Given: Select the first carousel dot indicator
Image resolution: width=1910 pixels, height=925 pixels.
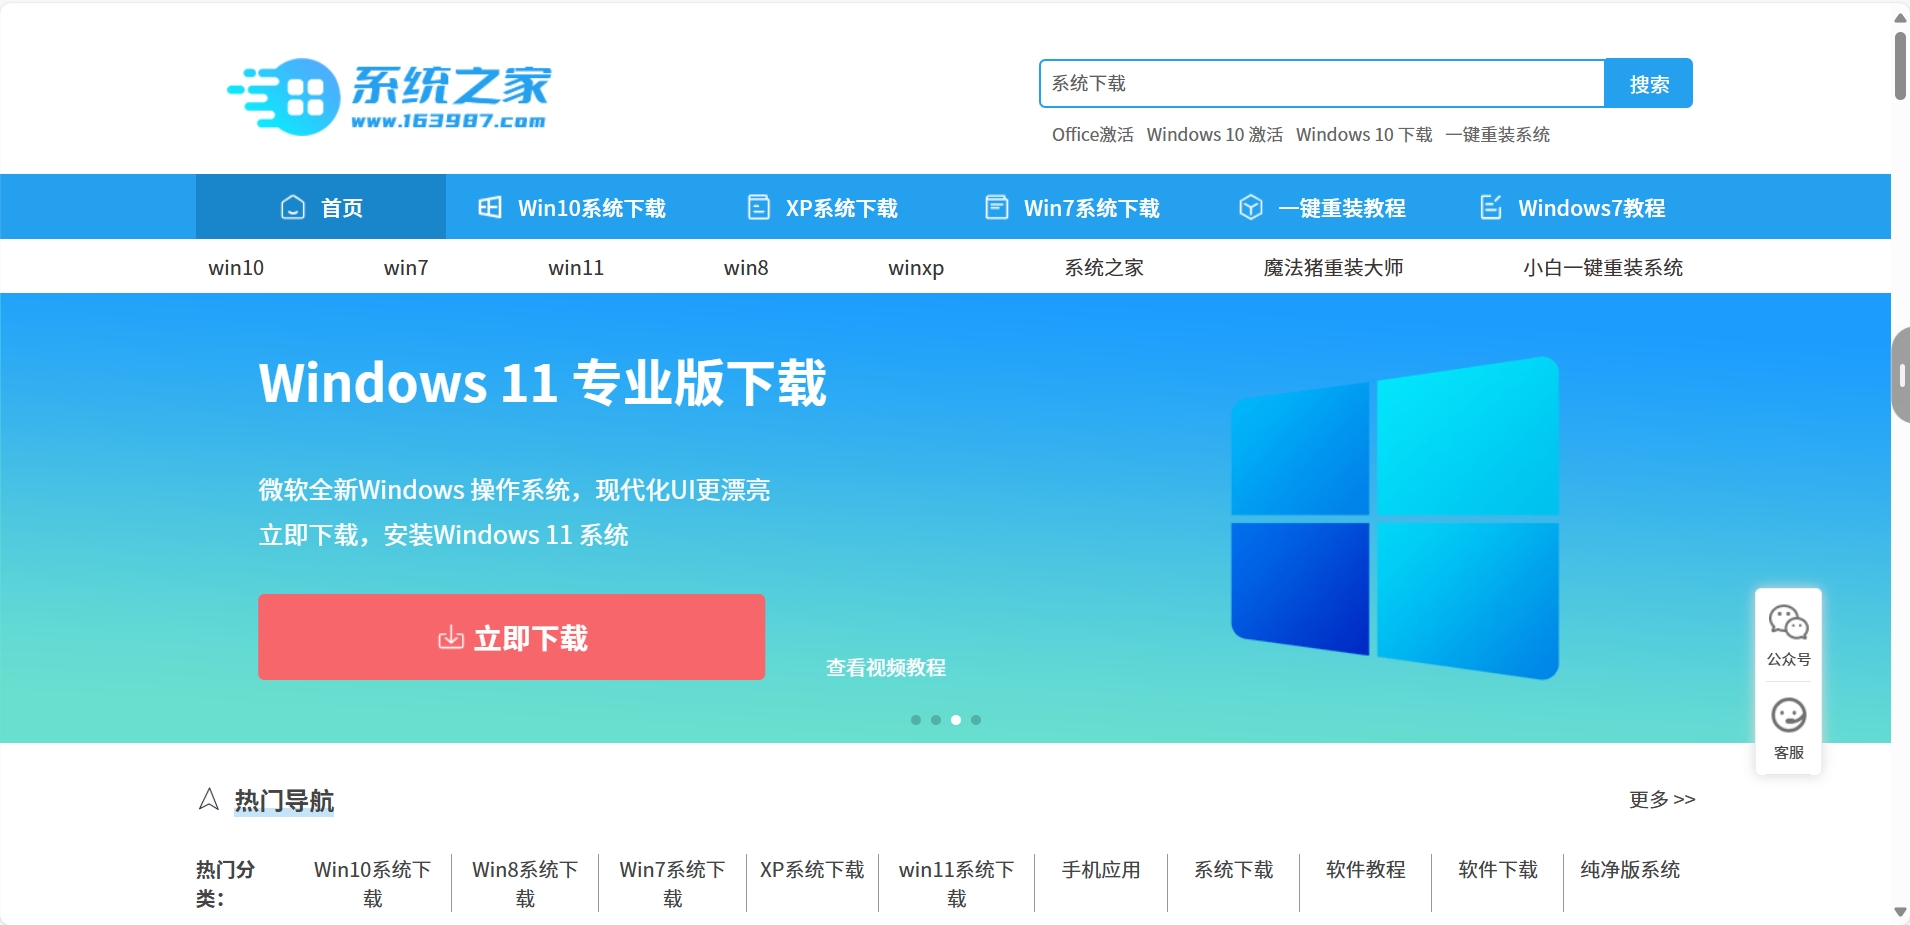Looking at the screenshot, I should (916, 720).
